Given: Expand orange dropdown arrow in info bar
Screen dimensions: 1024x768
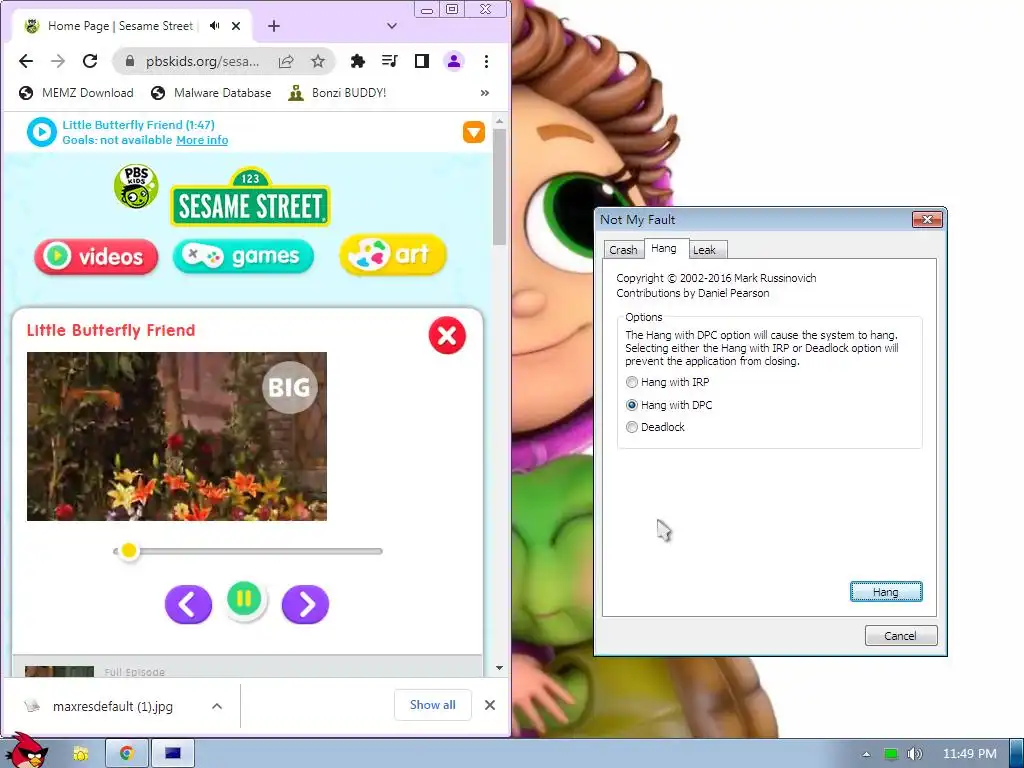Looking at the screenshot, I should [x=474, y=132].
